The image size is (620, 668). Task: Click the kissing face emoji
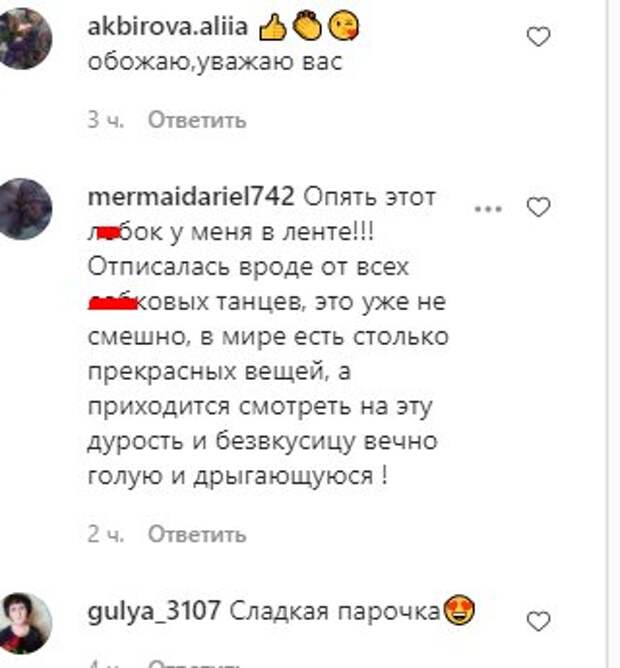tap(343, 26)
